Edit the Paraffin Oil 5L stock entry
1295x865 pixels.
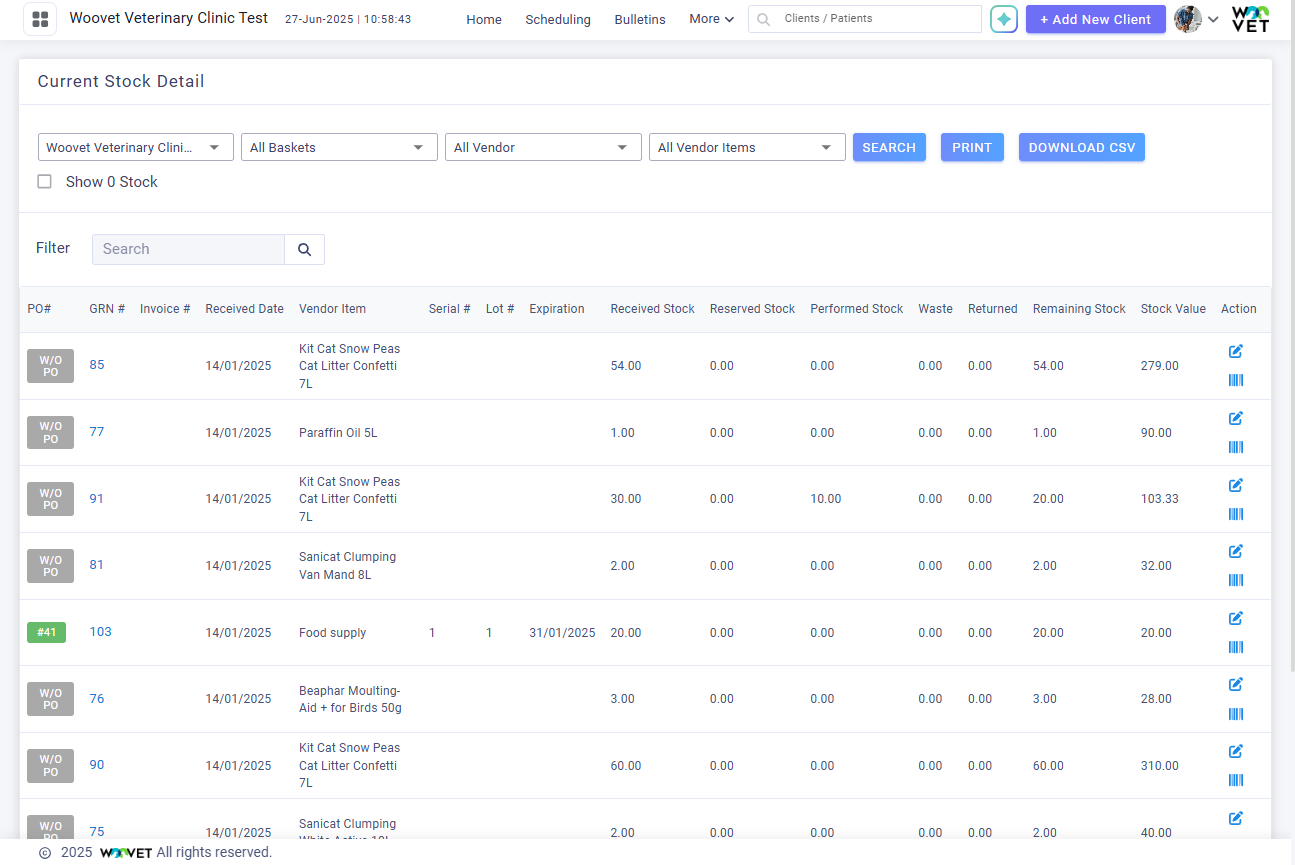(1236, 418)
